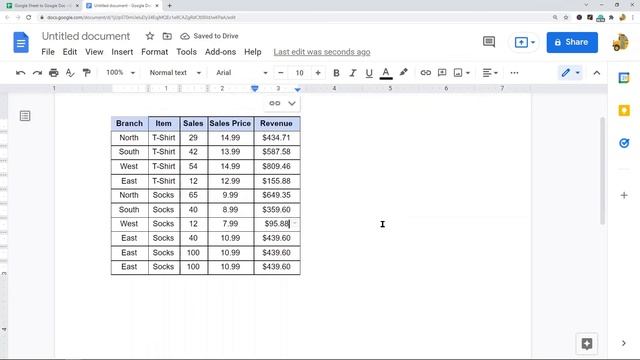640x360 pixels.
Task: Show more toolbar options (three dots)
Action: click(514, 73)
